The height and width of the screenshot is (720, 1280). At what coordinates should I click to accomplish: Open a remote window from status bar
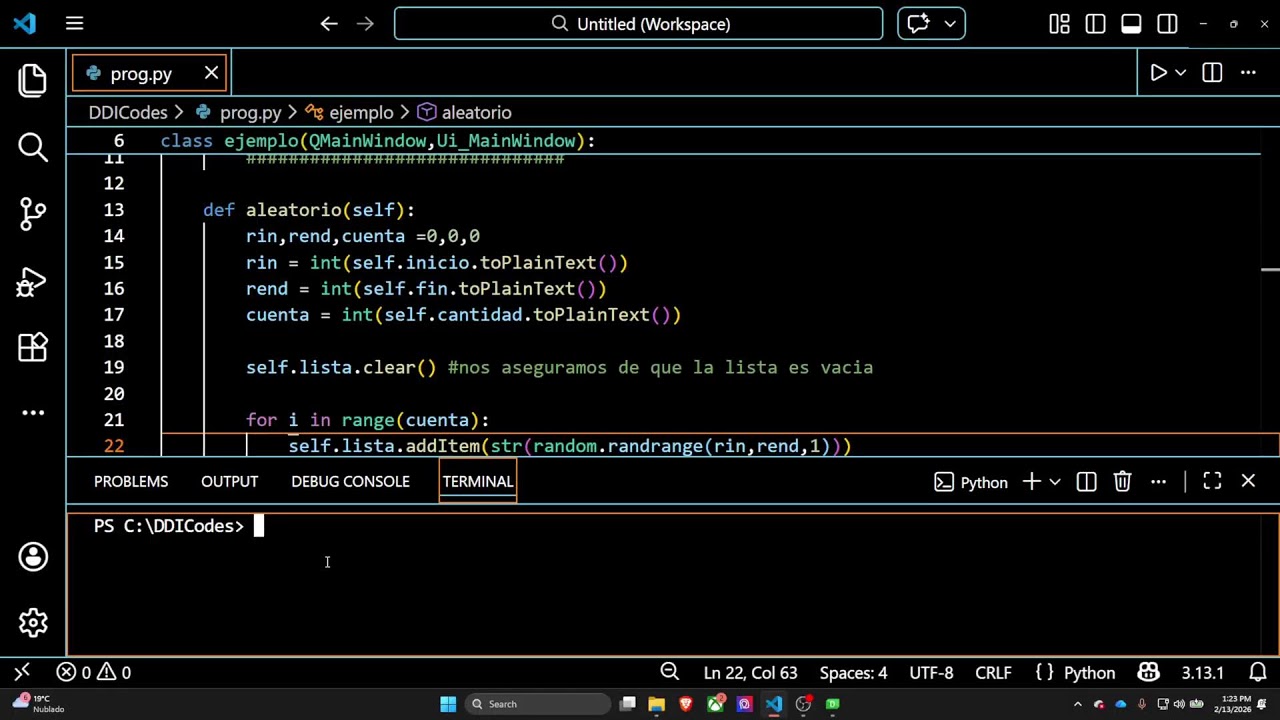click(22, 673)
